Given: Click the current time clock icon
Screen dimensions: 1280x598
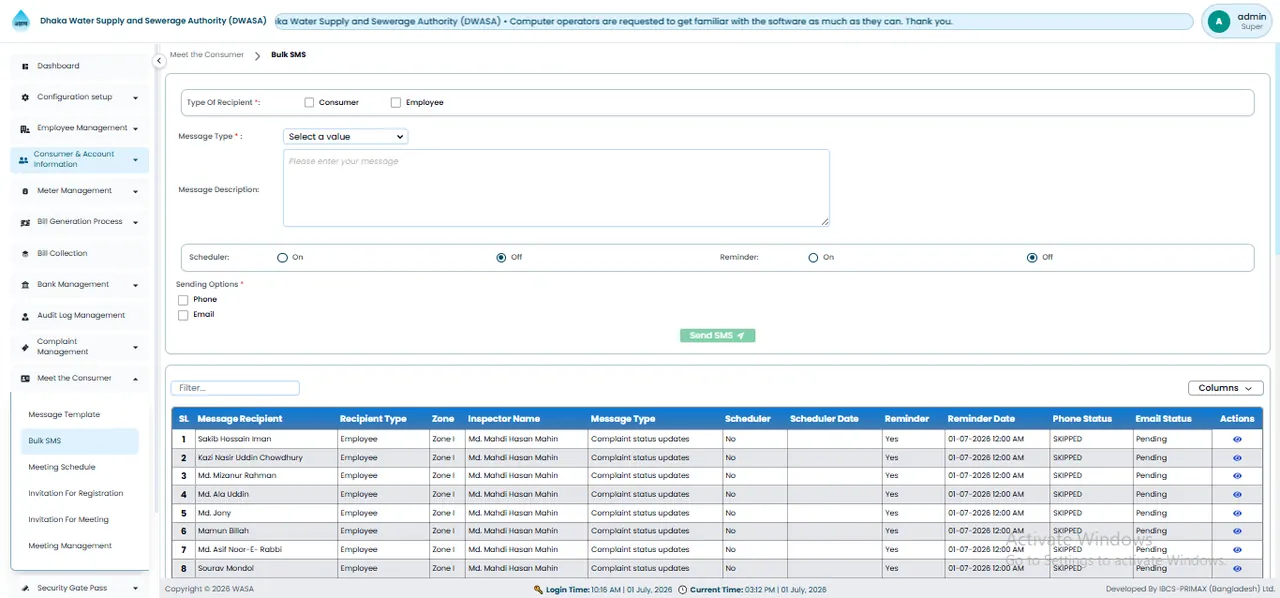Looking at the screenshot, I should coord(683,590).
